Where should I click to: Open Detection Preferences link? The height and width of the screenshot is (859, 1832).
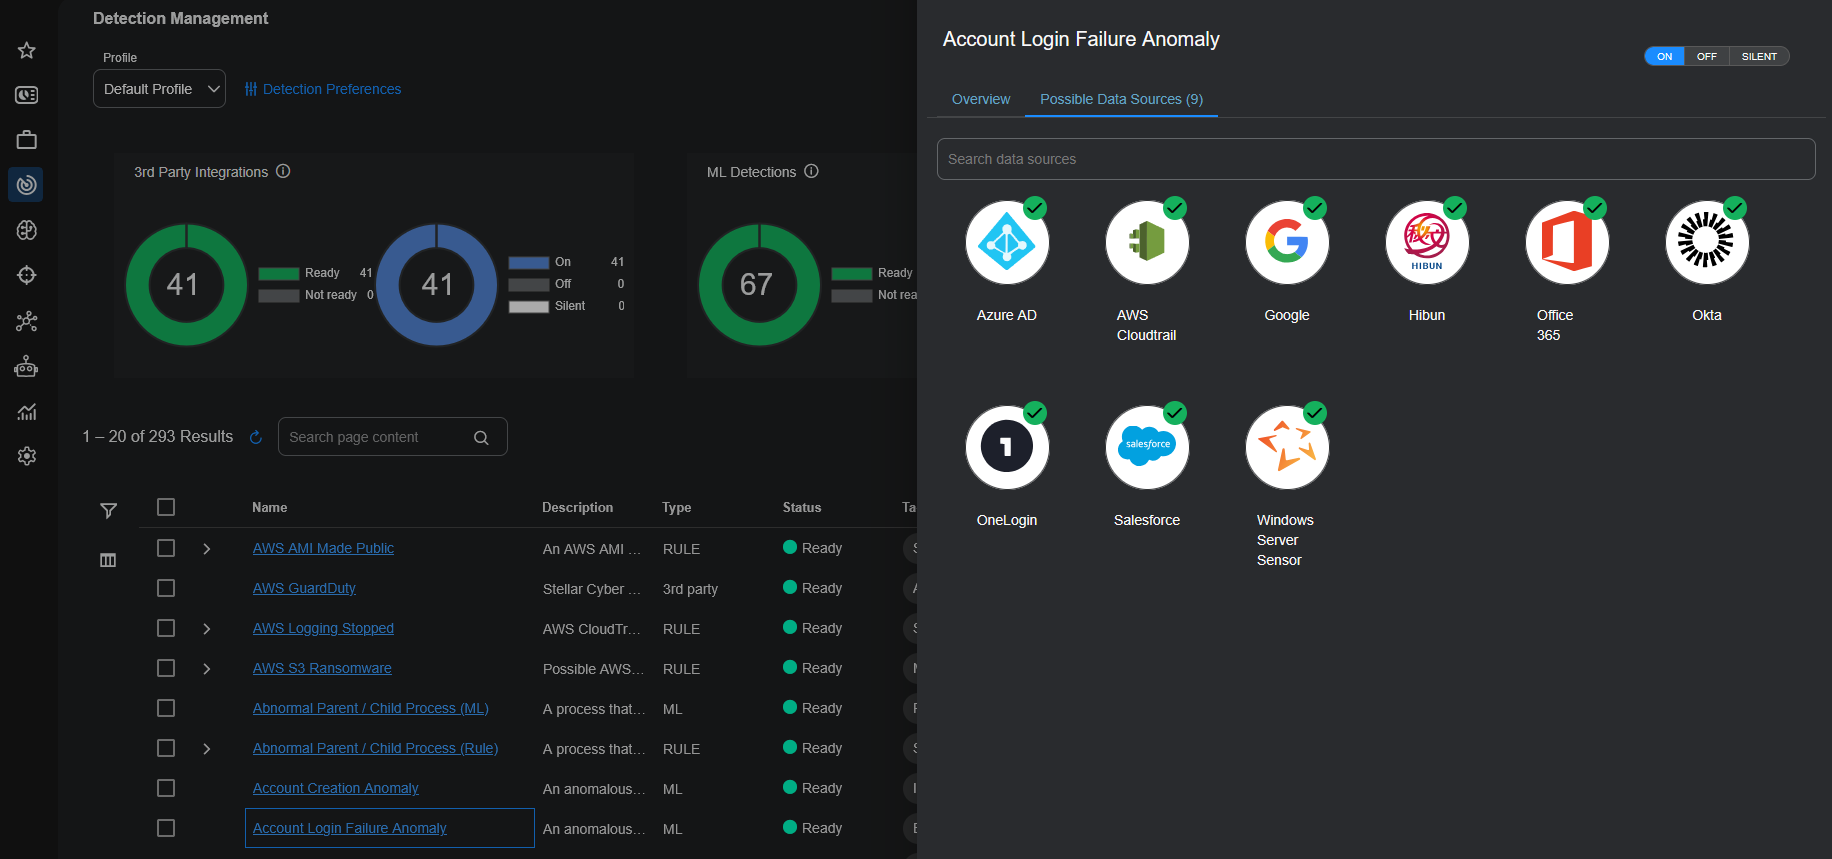pos(323,89)
